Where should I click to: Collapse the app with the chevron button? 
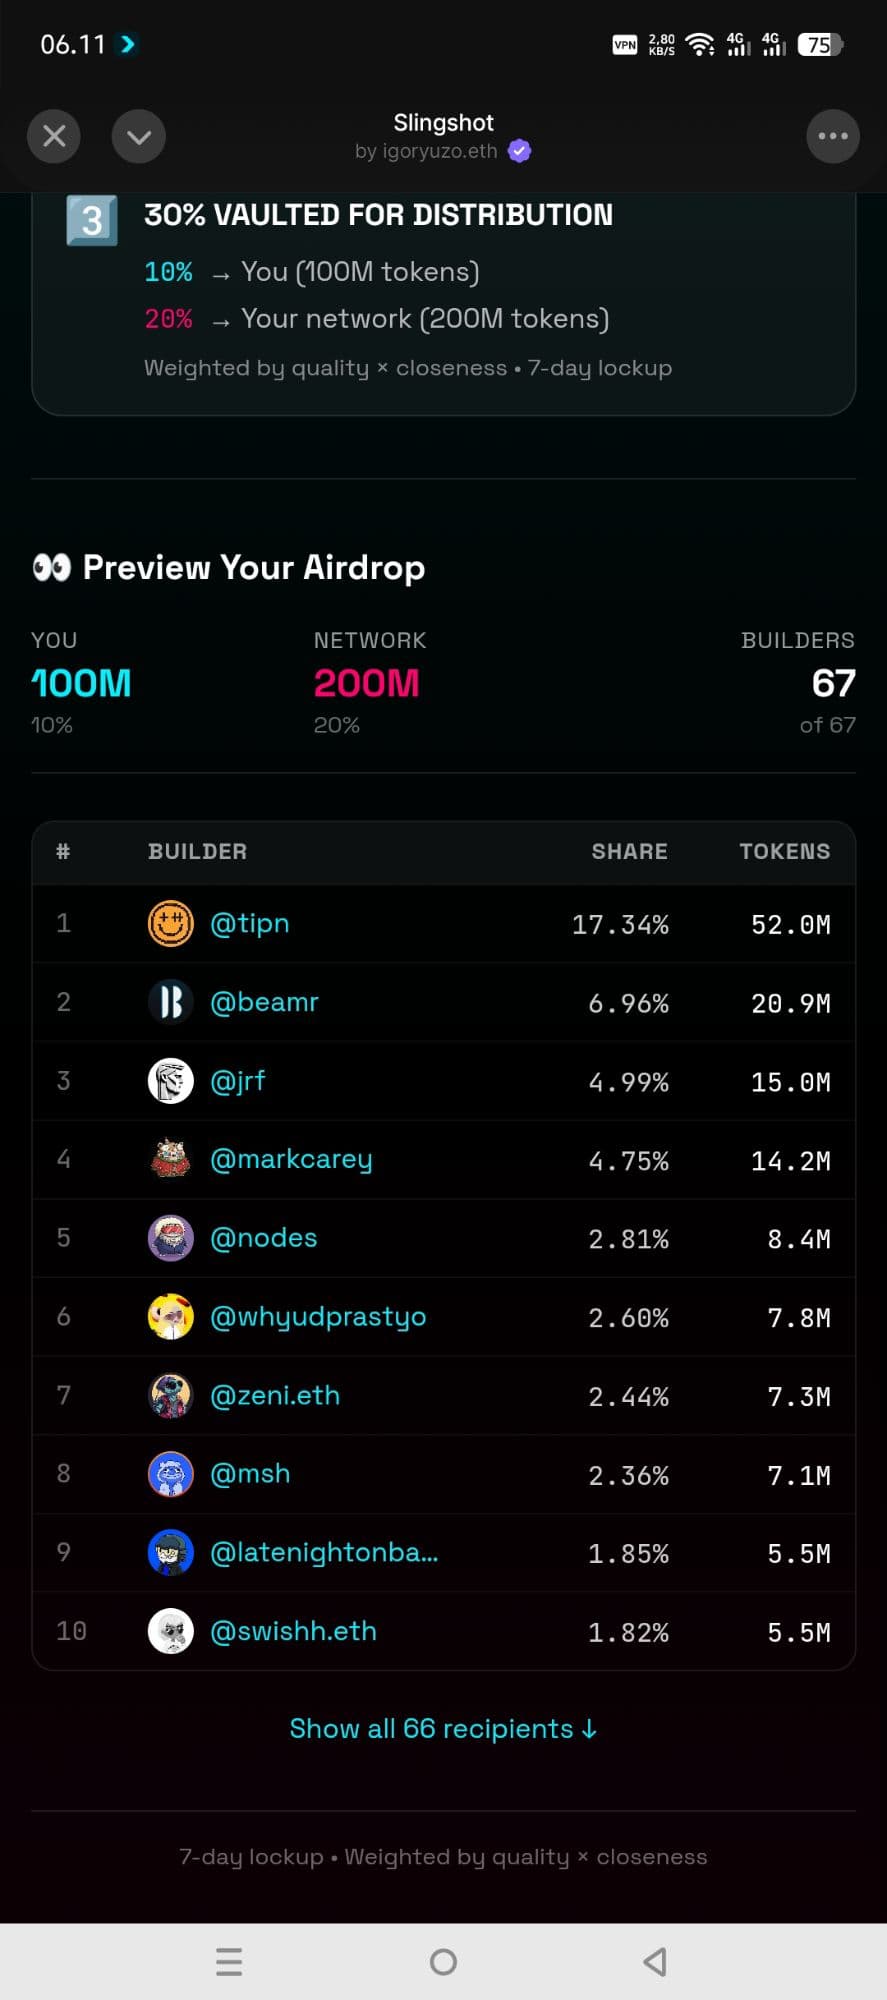click(139, 136)
